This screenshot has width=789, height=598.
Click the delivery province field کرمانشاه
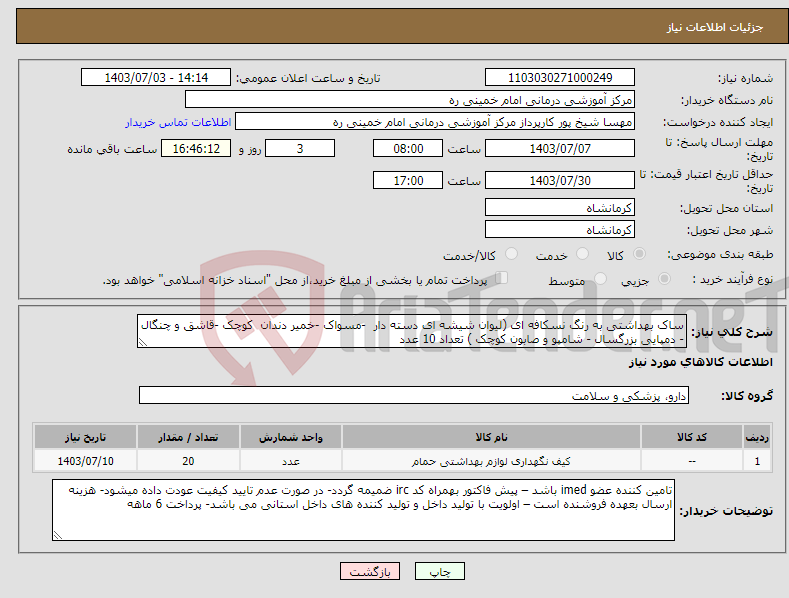pos(560,207)
